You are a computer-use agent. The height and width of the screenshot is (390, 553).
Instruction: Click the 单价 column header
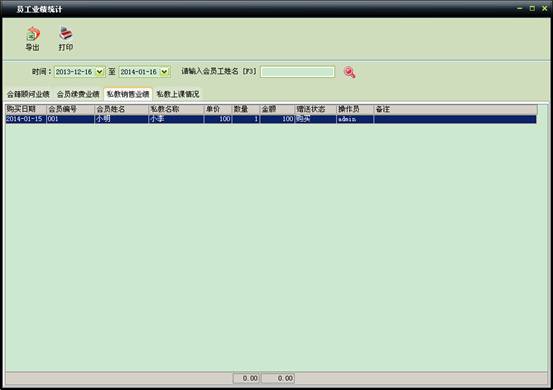click(218, 109)
